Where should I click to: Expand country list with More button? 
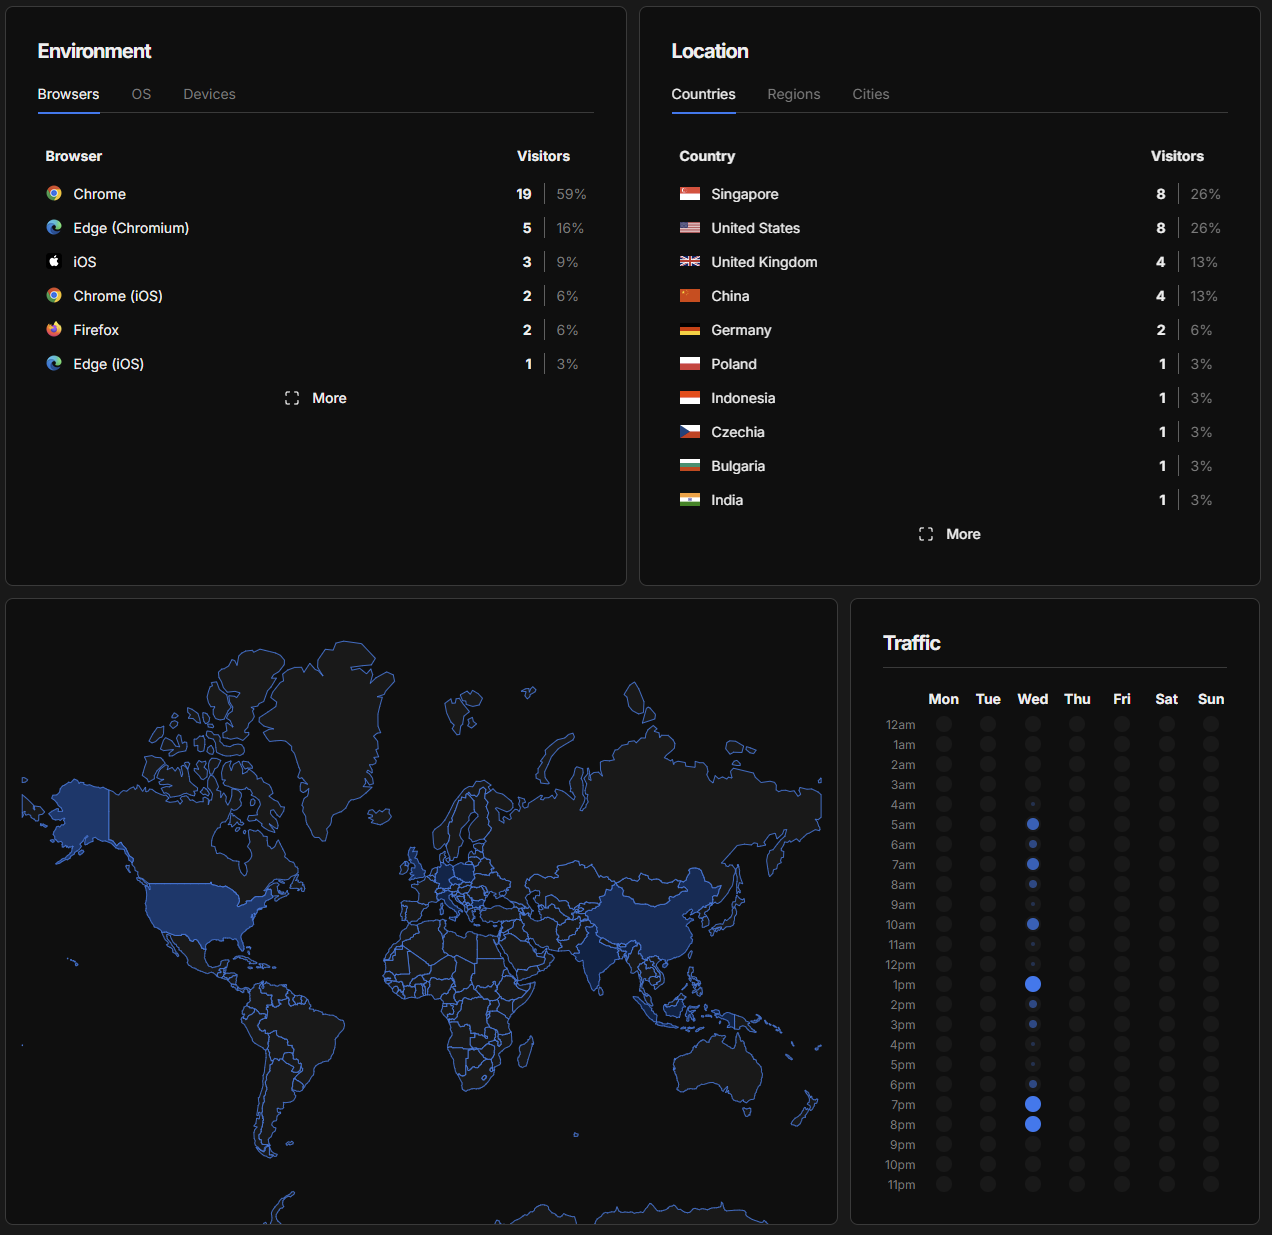point(950,534)
